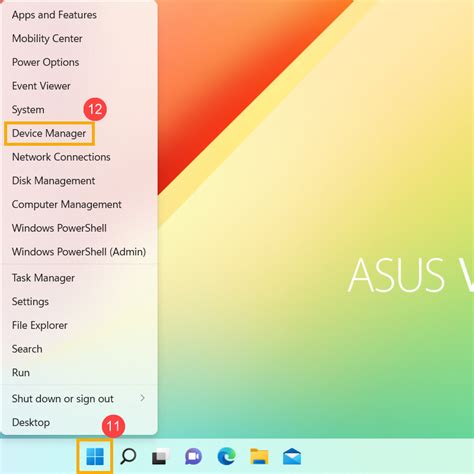Open Device Manager
This screenshot has height=474, width=474.
pos(79,133)
